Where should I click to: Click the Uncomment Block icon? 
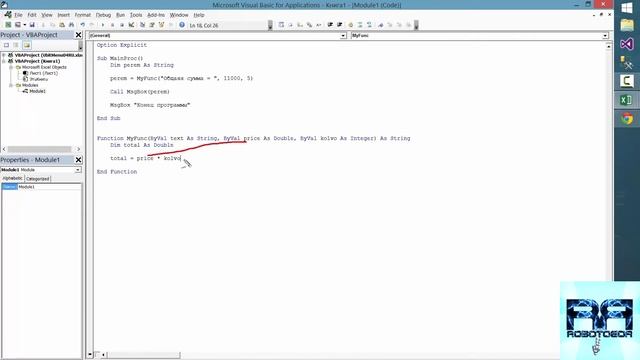point(369,25)
